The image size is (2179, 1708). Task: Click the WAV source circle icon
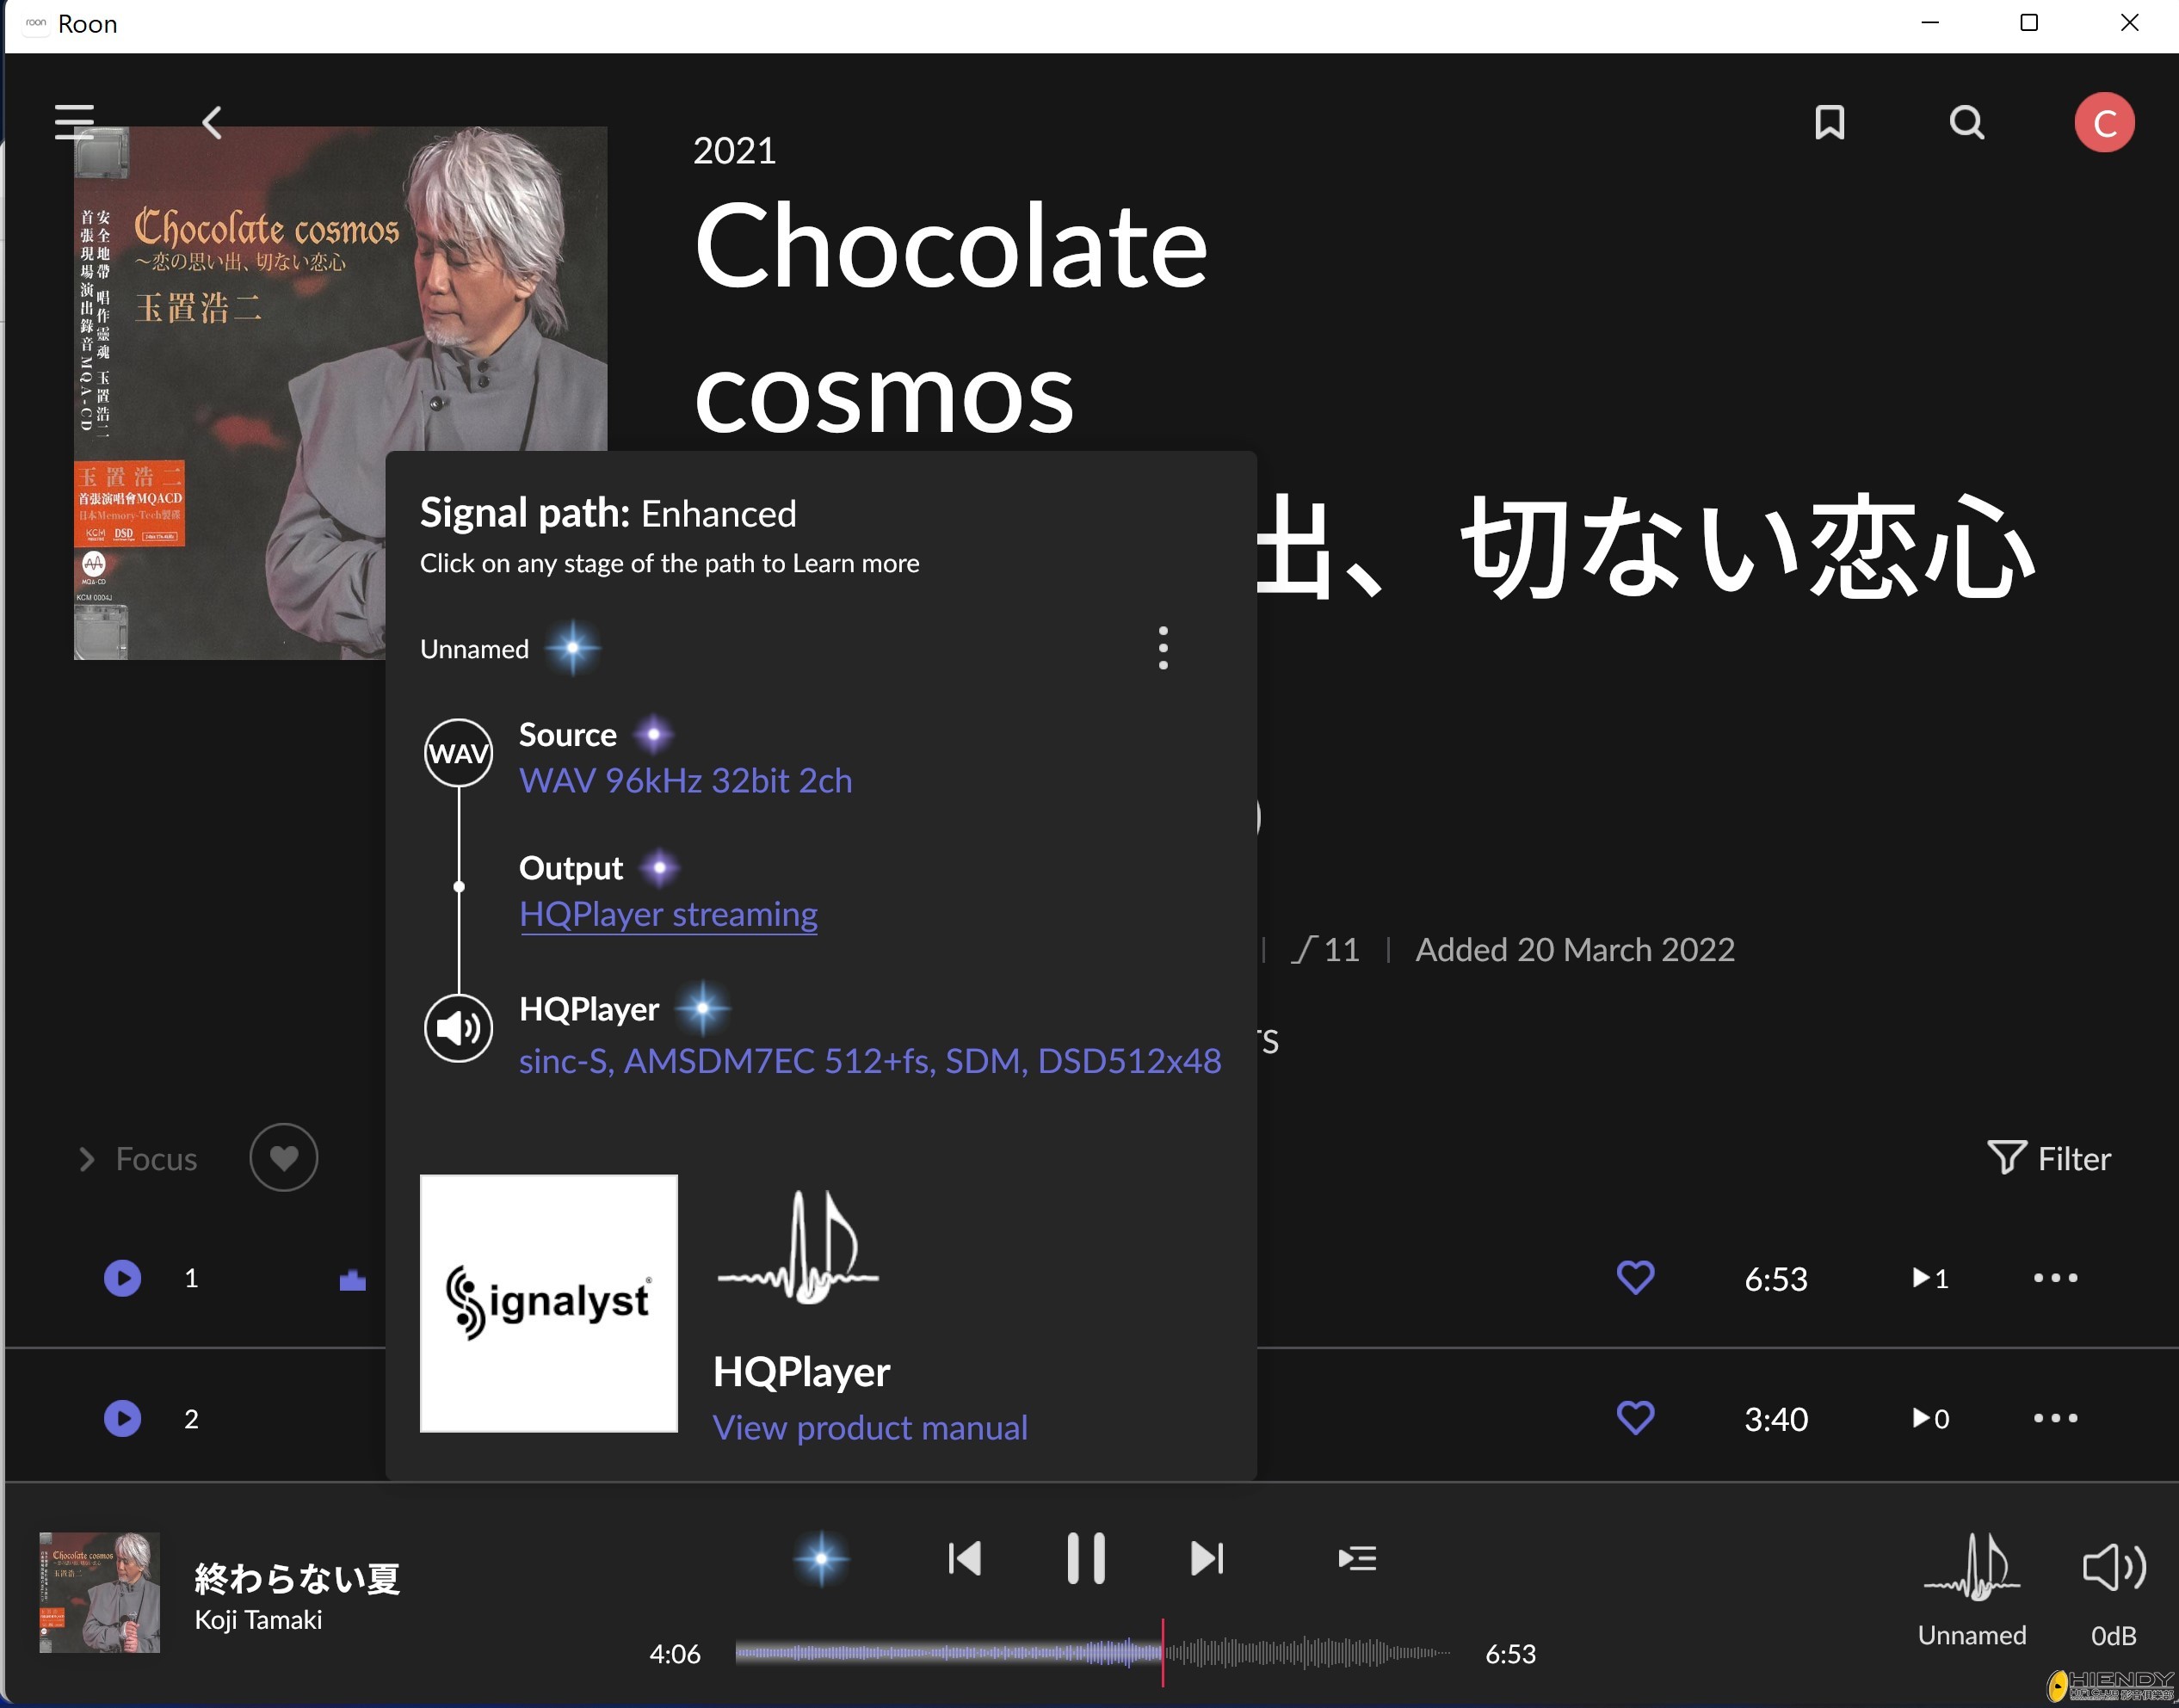[458, 753]
